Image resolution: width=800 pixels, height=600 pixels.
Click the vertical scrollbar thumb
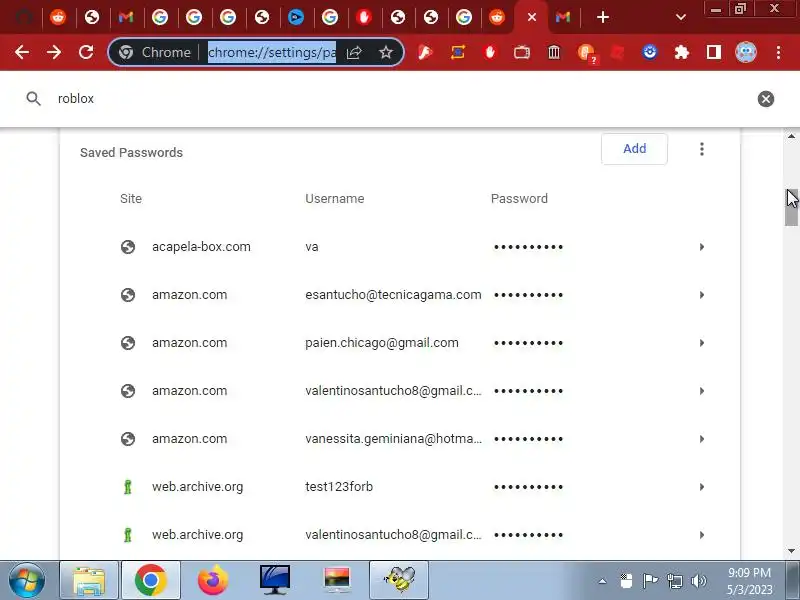click(x=791, y=207)
